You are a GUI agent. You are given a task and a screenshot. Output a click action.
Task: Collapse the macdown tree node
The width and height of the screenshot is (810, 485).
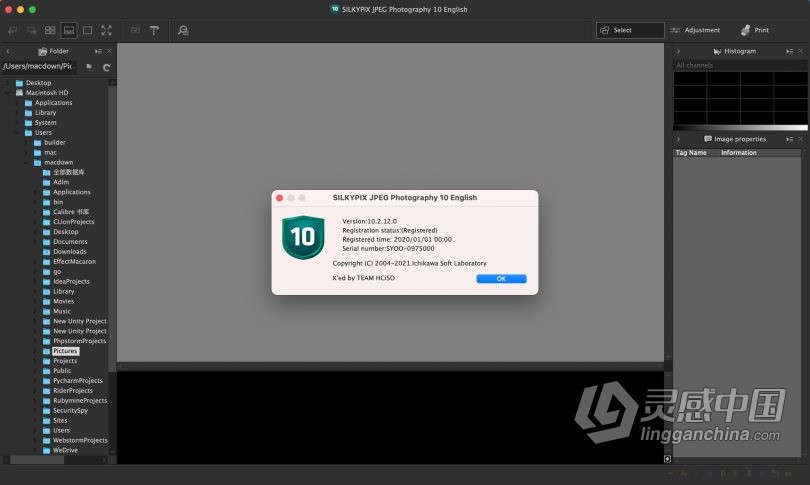click(x=25, y=163)
